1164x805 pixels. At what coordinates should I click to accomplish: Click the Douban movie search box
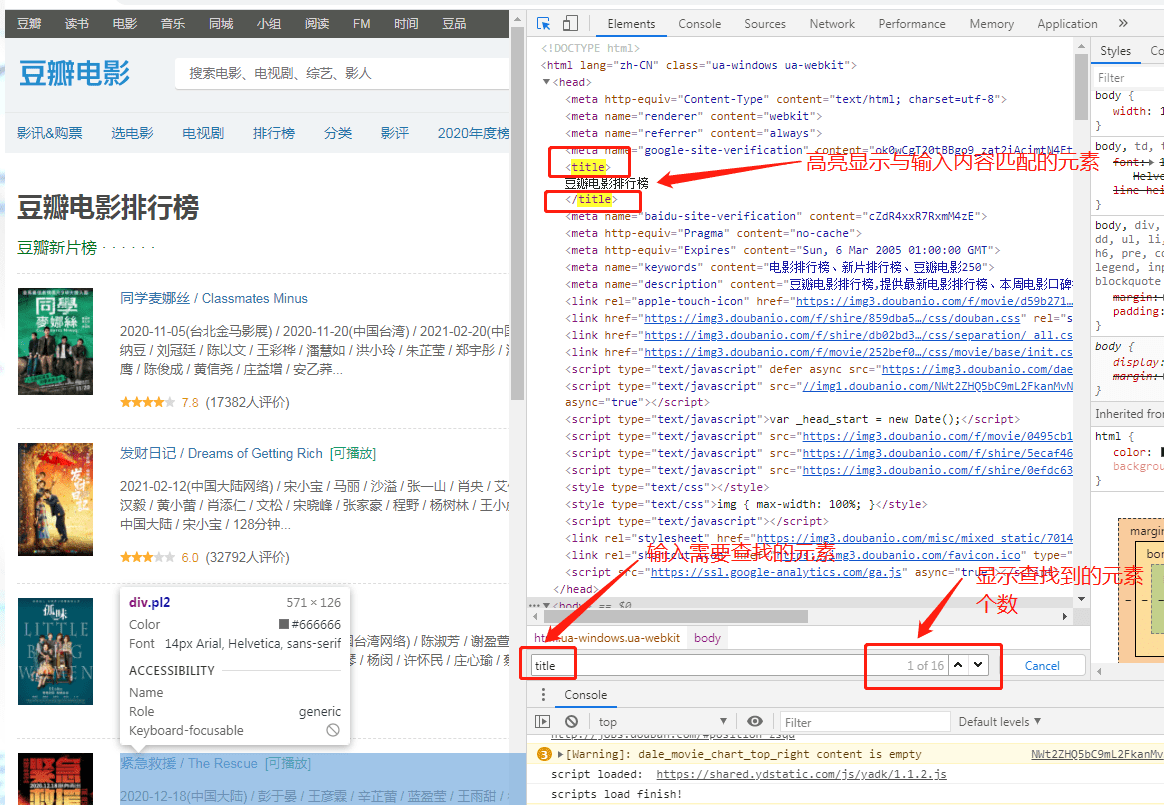click(x=341, y=74)
